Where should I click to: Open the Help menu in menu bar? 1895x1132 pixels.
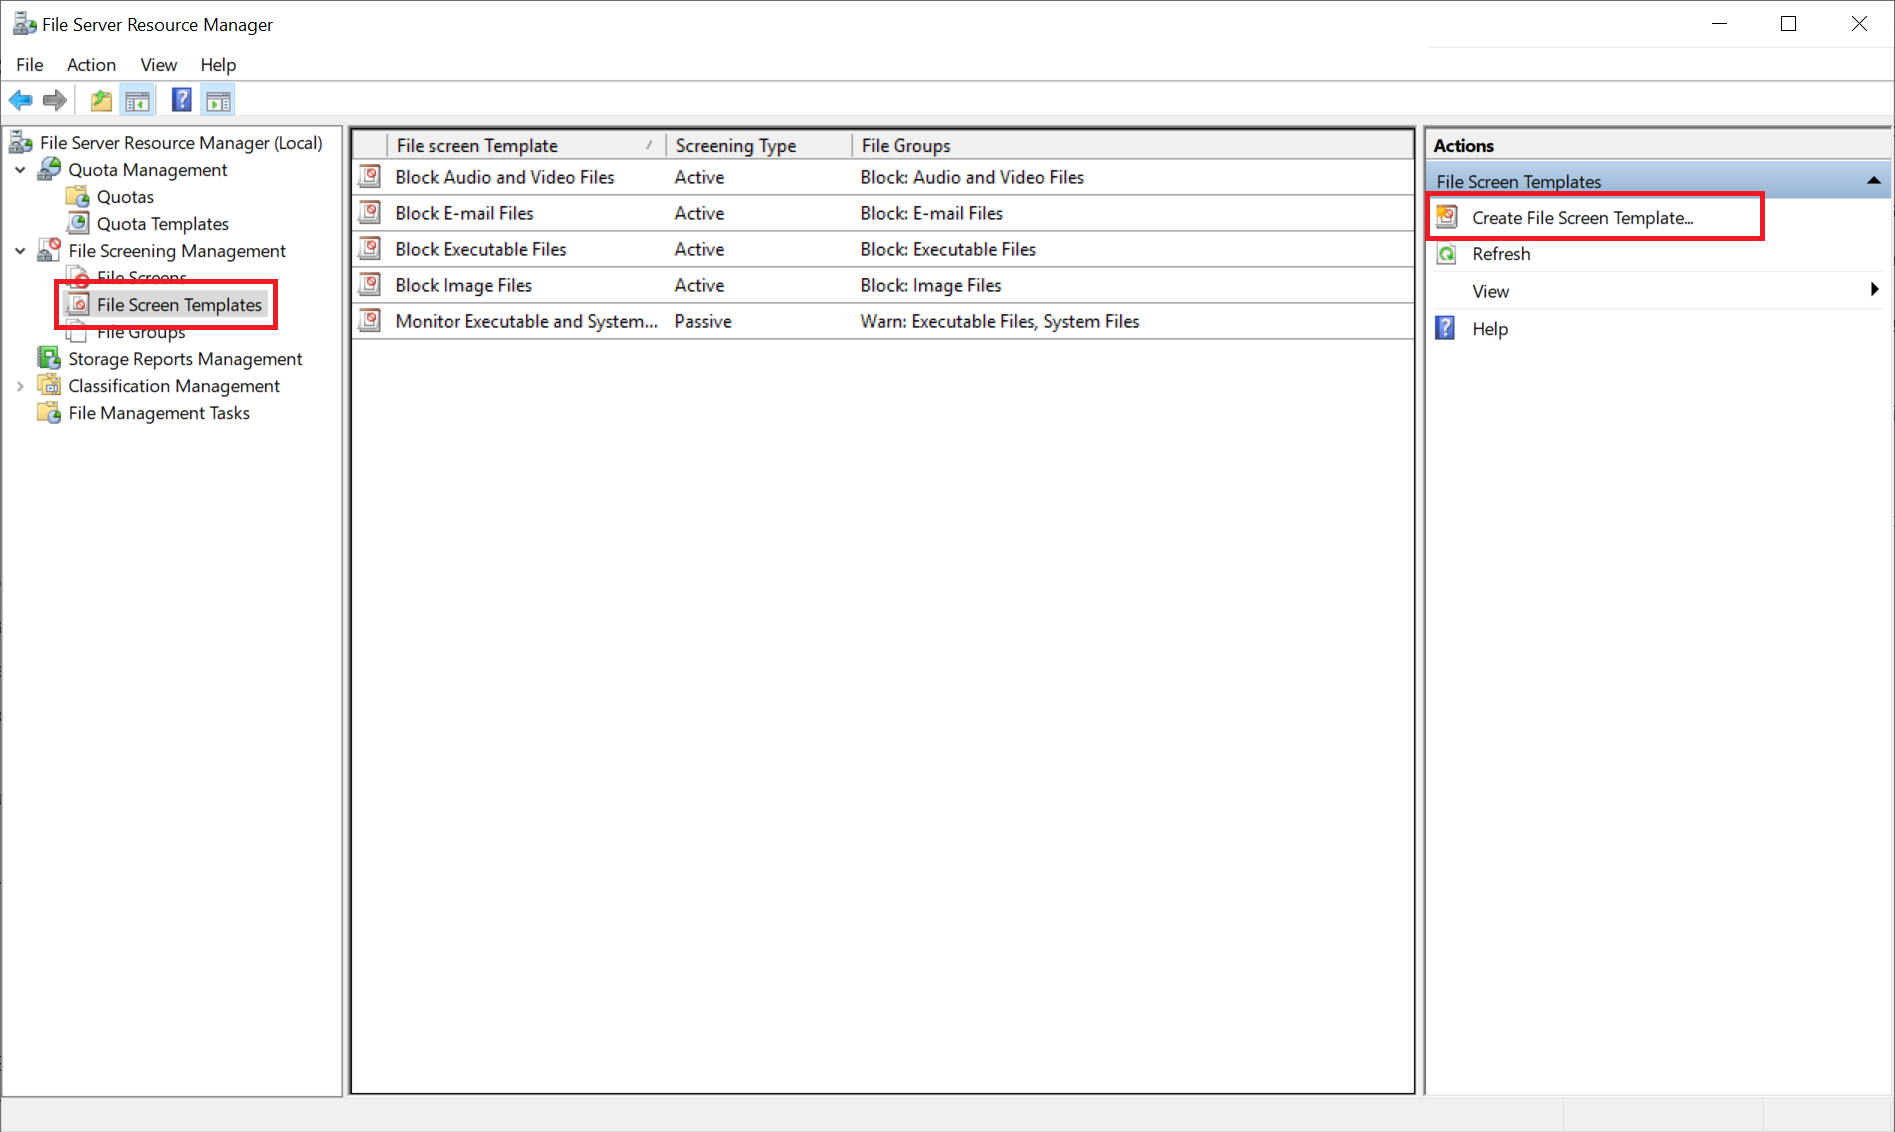pyautogui.click(x=218, y=64)
